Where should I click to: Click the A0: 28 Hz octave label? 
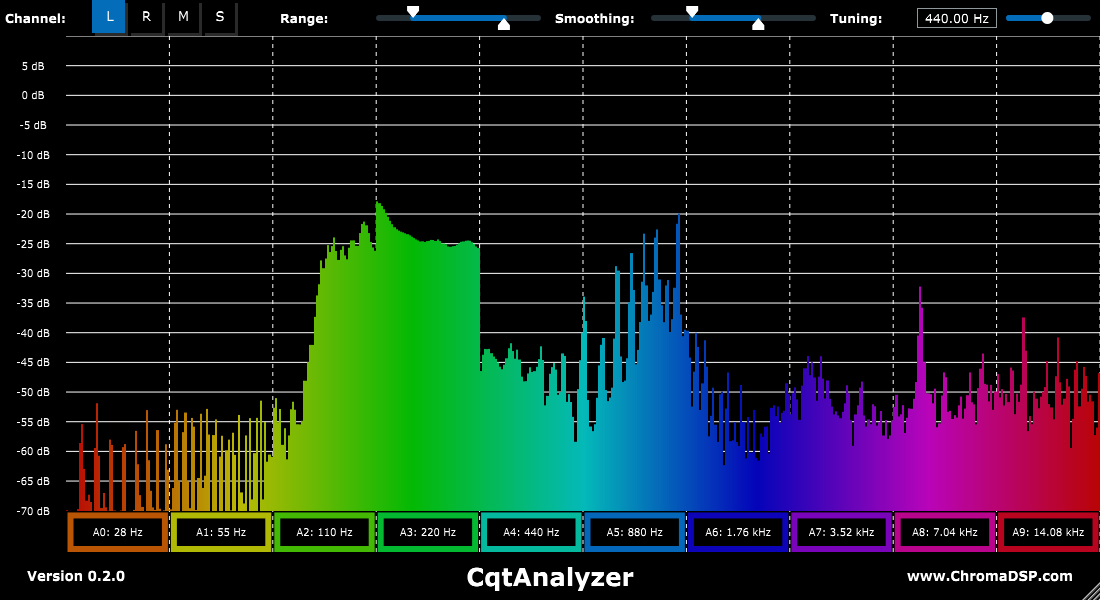[118, 532]
